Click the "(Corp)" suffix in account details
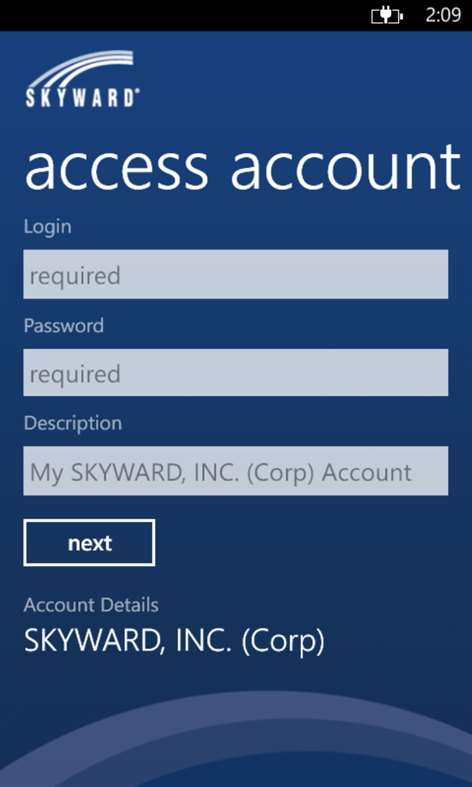 [x=283, y=642]
